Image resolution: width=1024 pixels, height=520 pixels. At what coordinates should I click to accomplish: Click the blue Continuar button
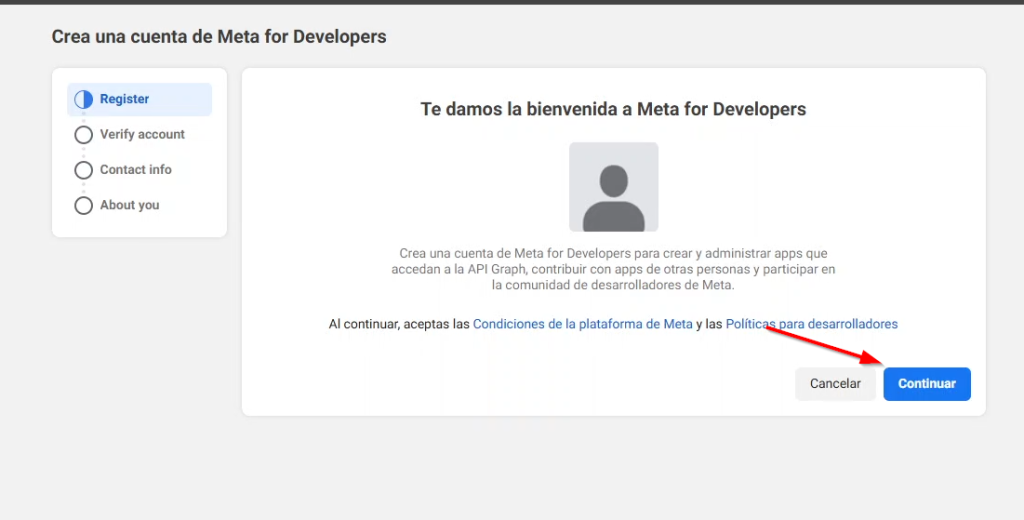point(927,384)
